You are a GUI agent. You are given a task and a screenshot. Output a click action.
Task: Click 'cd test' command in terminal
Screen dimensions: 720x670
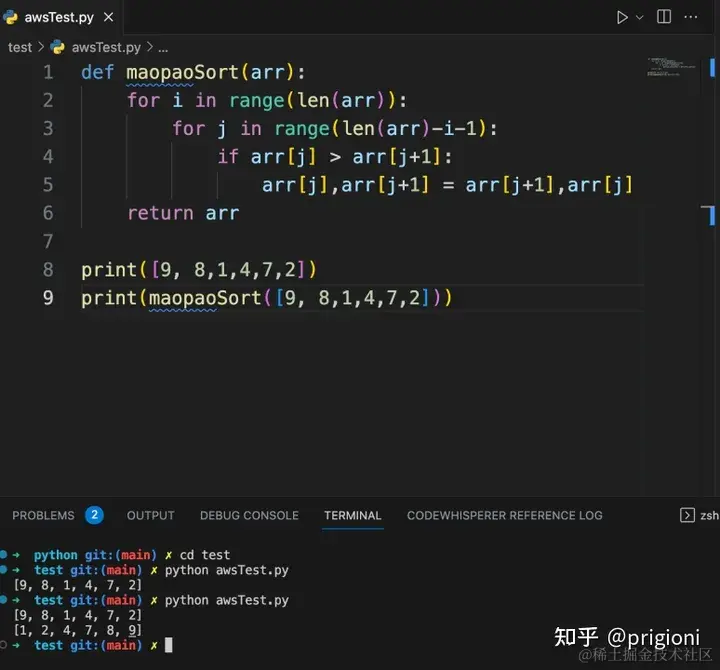click(205, 555)
